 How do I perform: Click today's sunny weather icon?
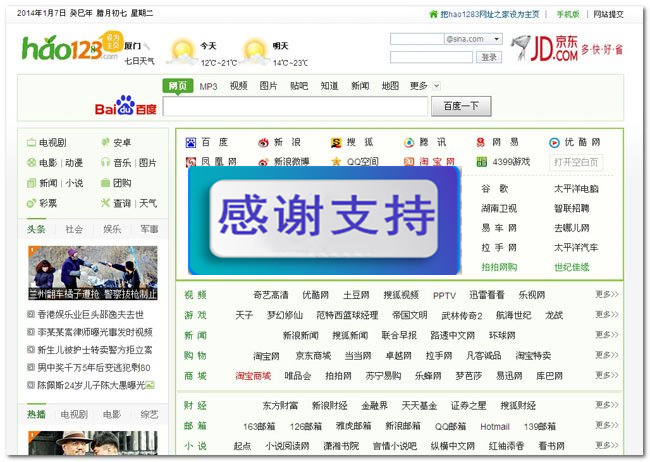[182, 52]
